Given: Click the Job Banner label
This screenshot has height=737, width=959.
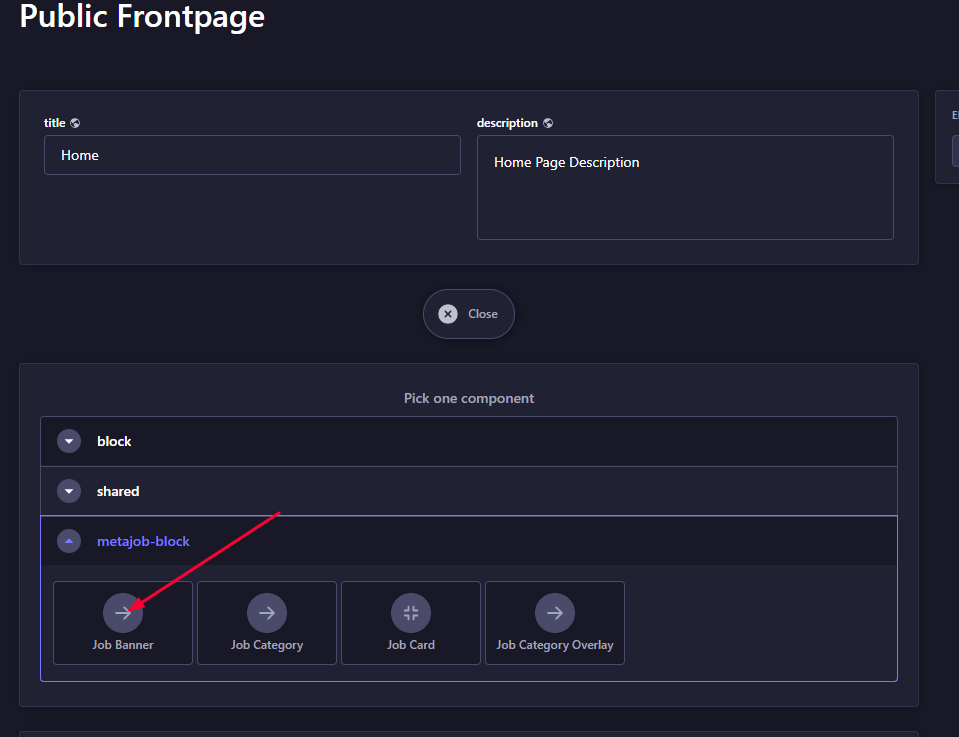Looking at the screenshot, I should point(123,645).
